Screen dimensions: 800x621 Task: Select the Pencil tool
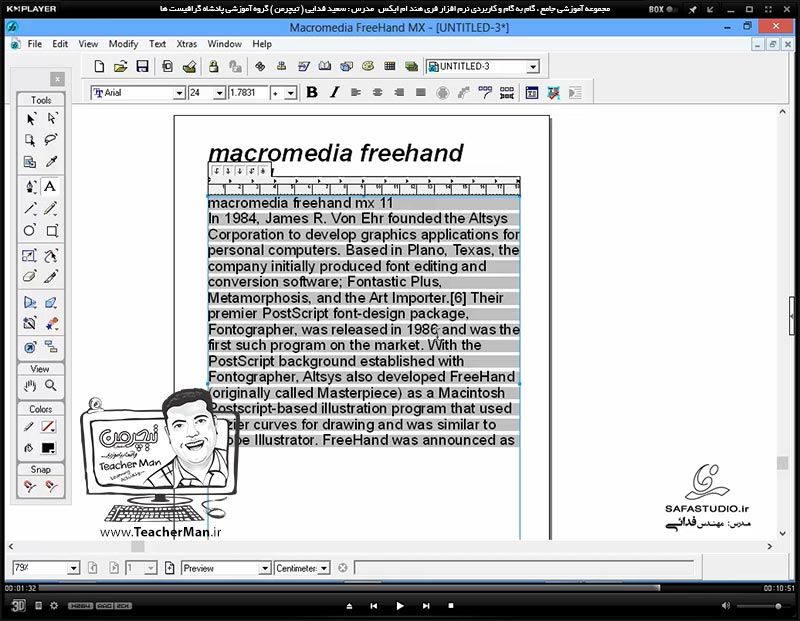pyautogui.click(x=52, y=208)
